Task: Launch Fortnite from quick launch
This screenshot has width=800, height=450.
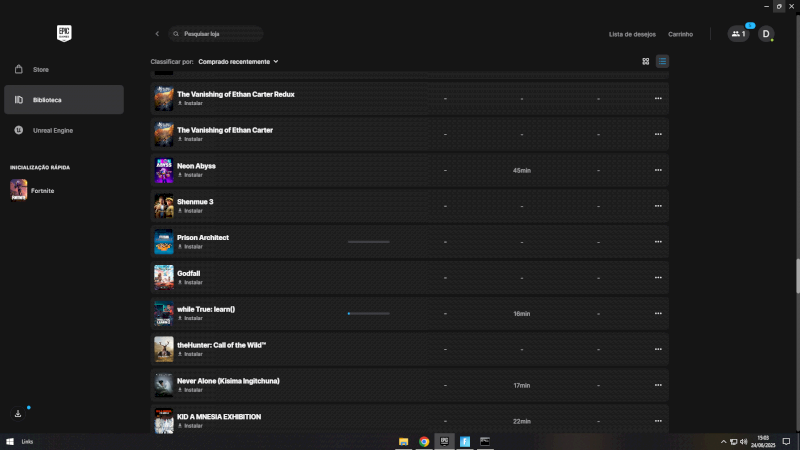Action: [33, 190]
